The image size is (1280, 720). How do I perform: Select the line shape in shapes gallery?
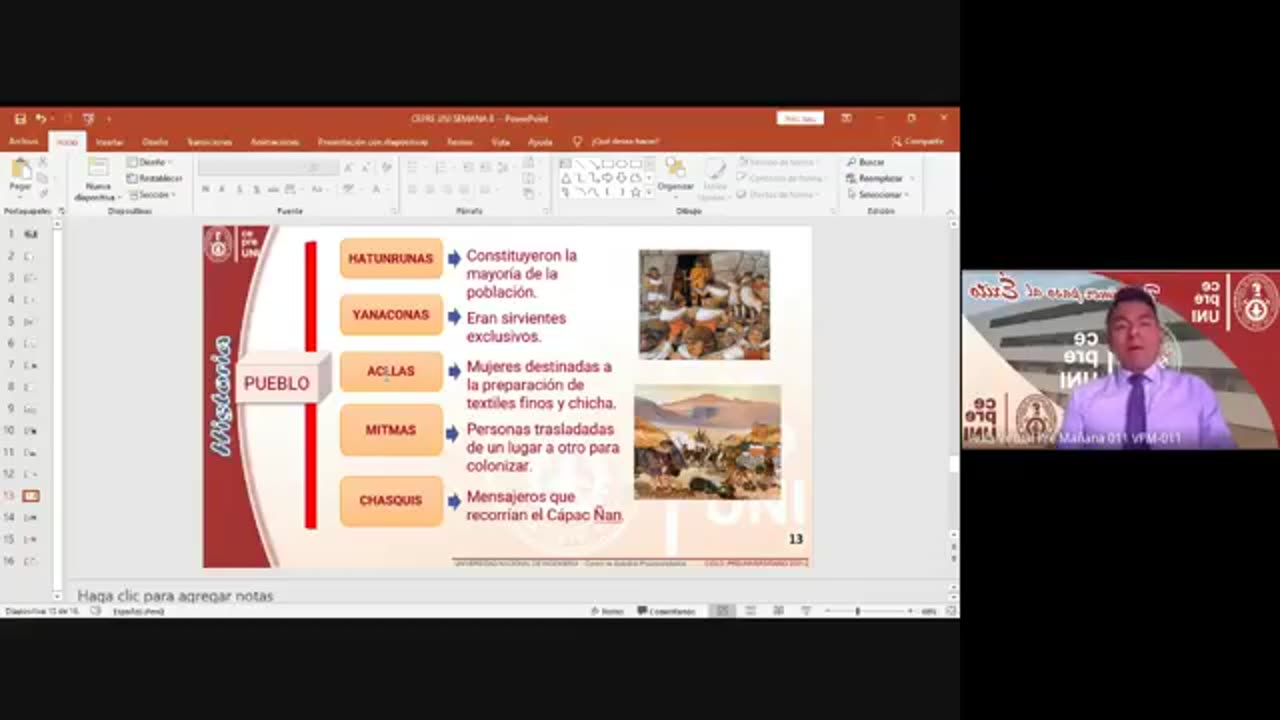[579, 164]
